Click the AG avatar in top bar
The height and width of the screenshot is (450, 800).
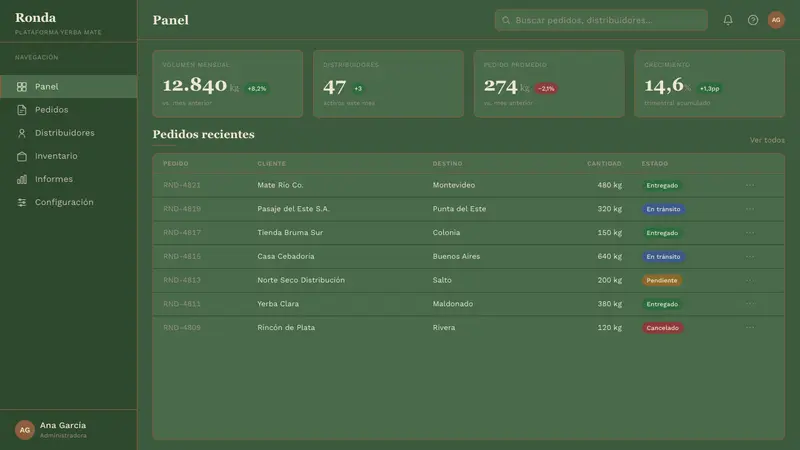pyautogui.click(x=776, y=20)
